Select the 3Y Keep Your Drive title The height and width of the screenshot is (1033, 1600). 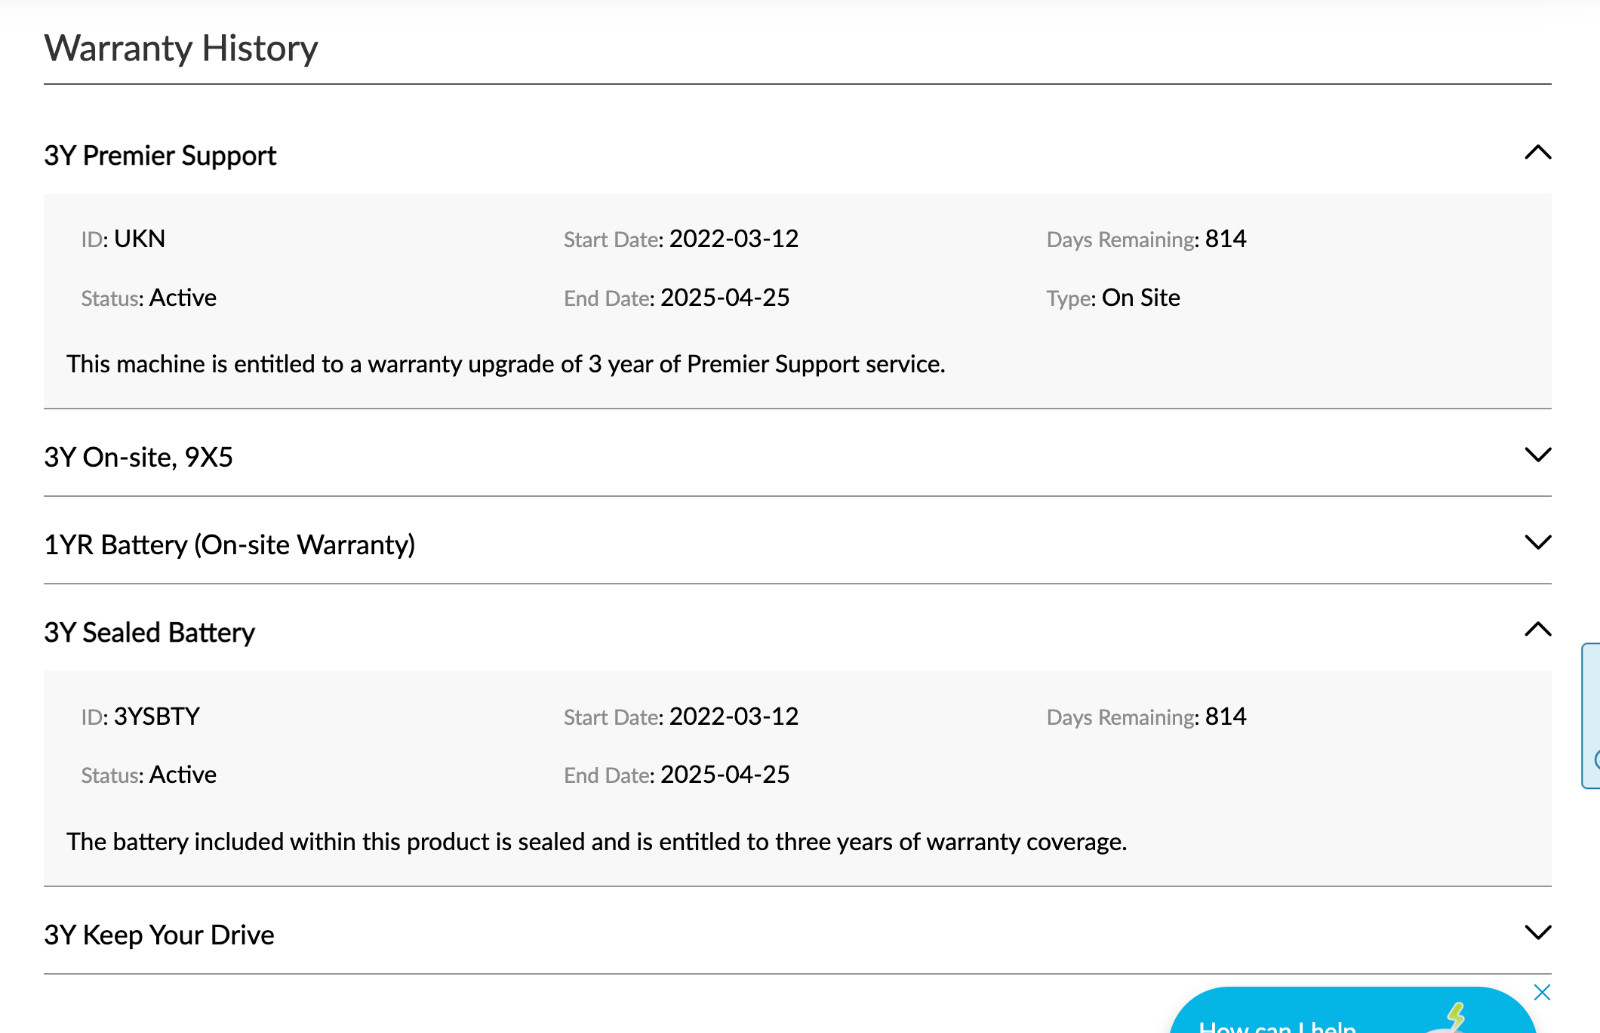coord(159,935)
